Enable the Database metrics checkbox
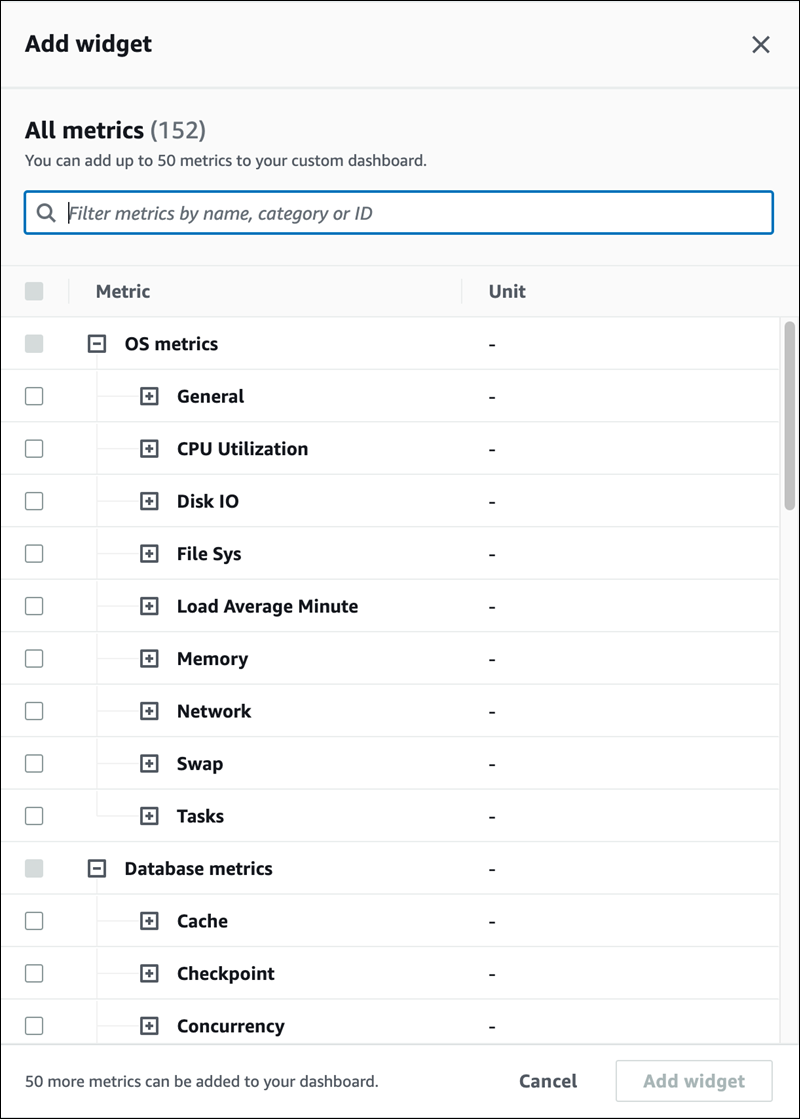The height and width of the screenshot is (1119, 800). click(x=33, y=868)
